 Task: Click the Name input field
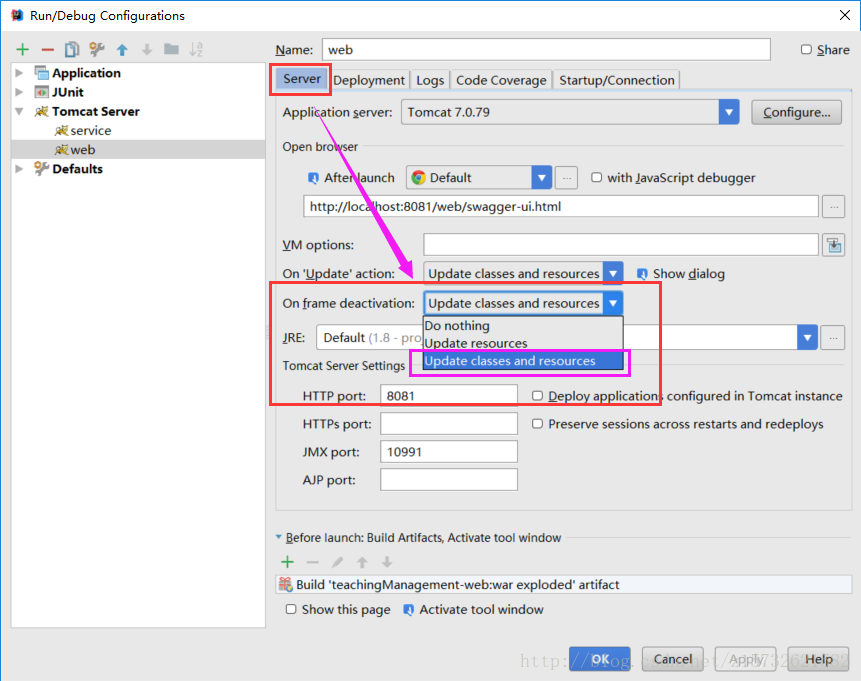546,49
